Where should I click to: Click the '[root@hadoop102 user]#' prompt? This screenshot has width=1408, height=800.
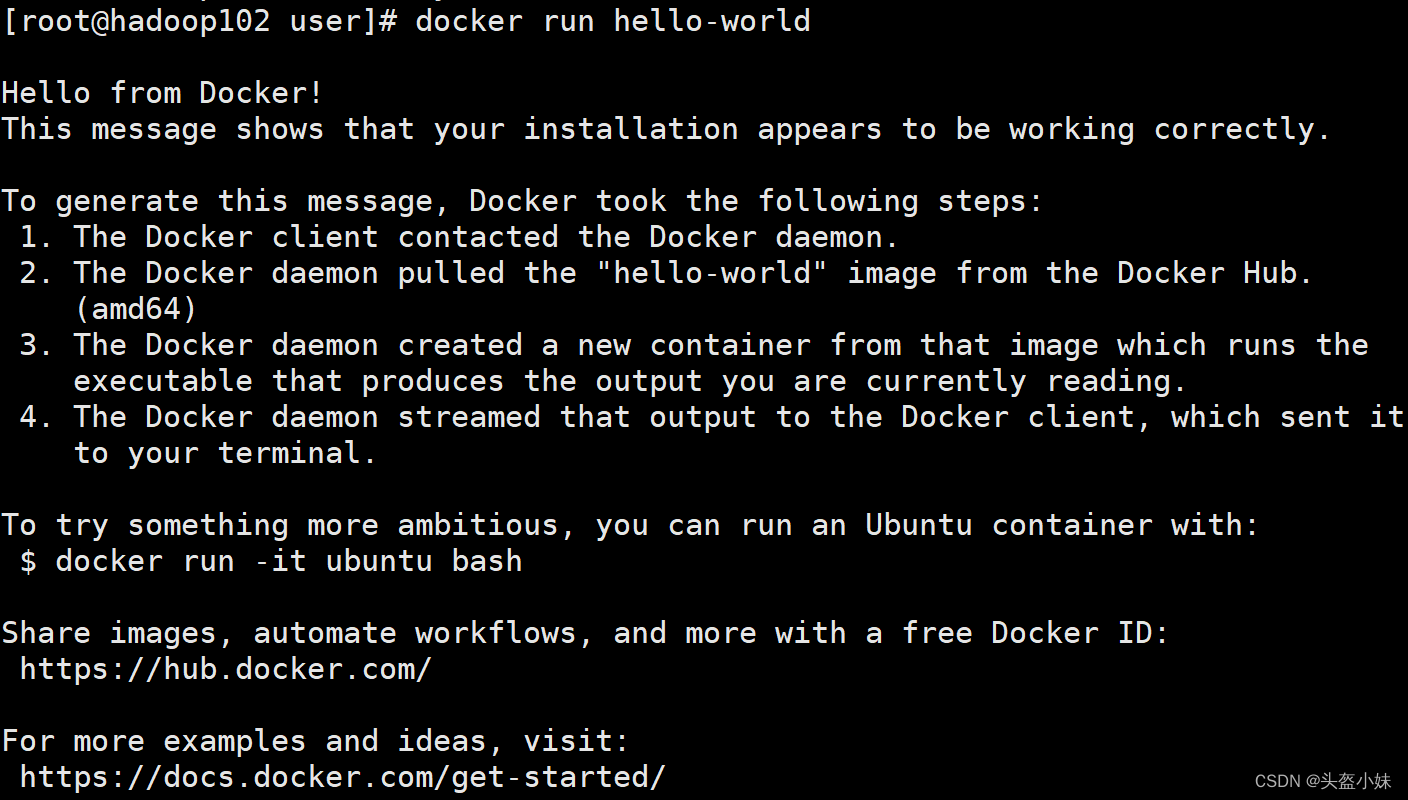point(200,20)
